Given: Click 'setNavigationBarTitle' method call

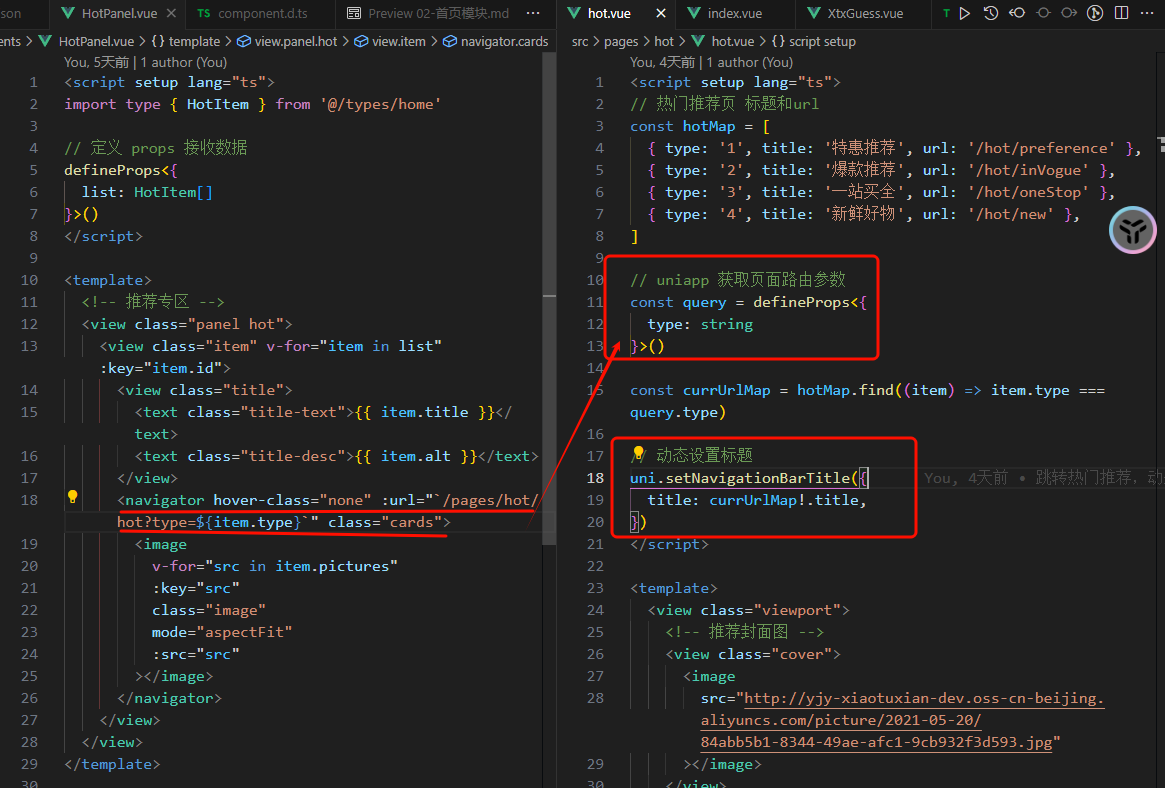Looking at the screenshot, I should 757,478.
